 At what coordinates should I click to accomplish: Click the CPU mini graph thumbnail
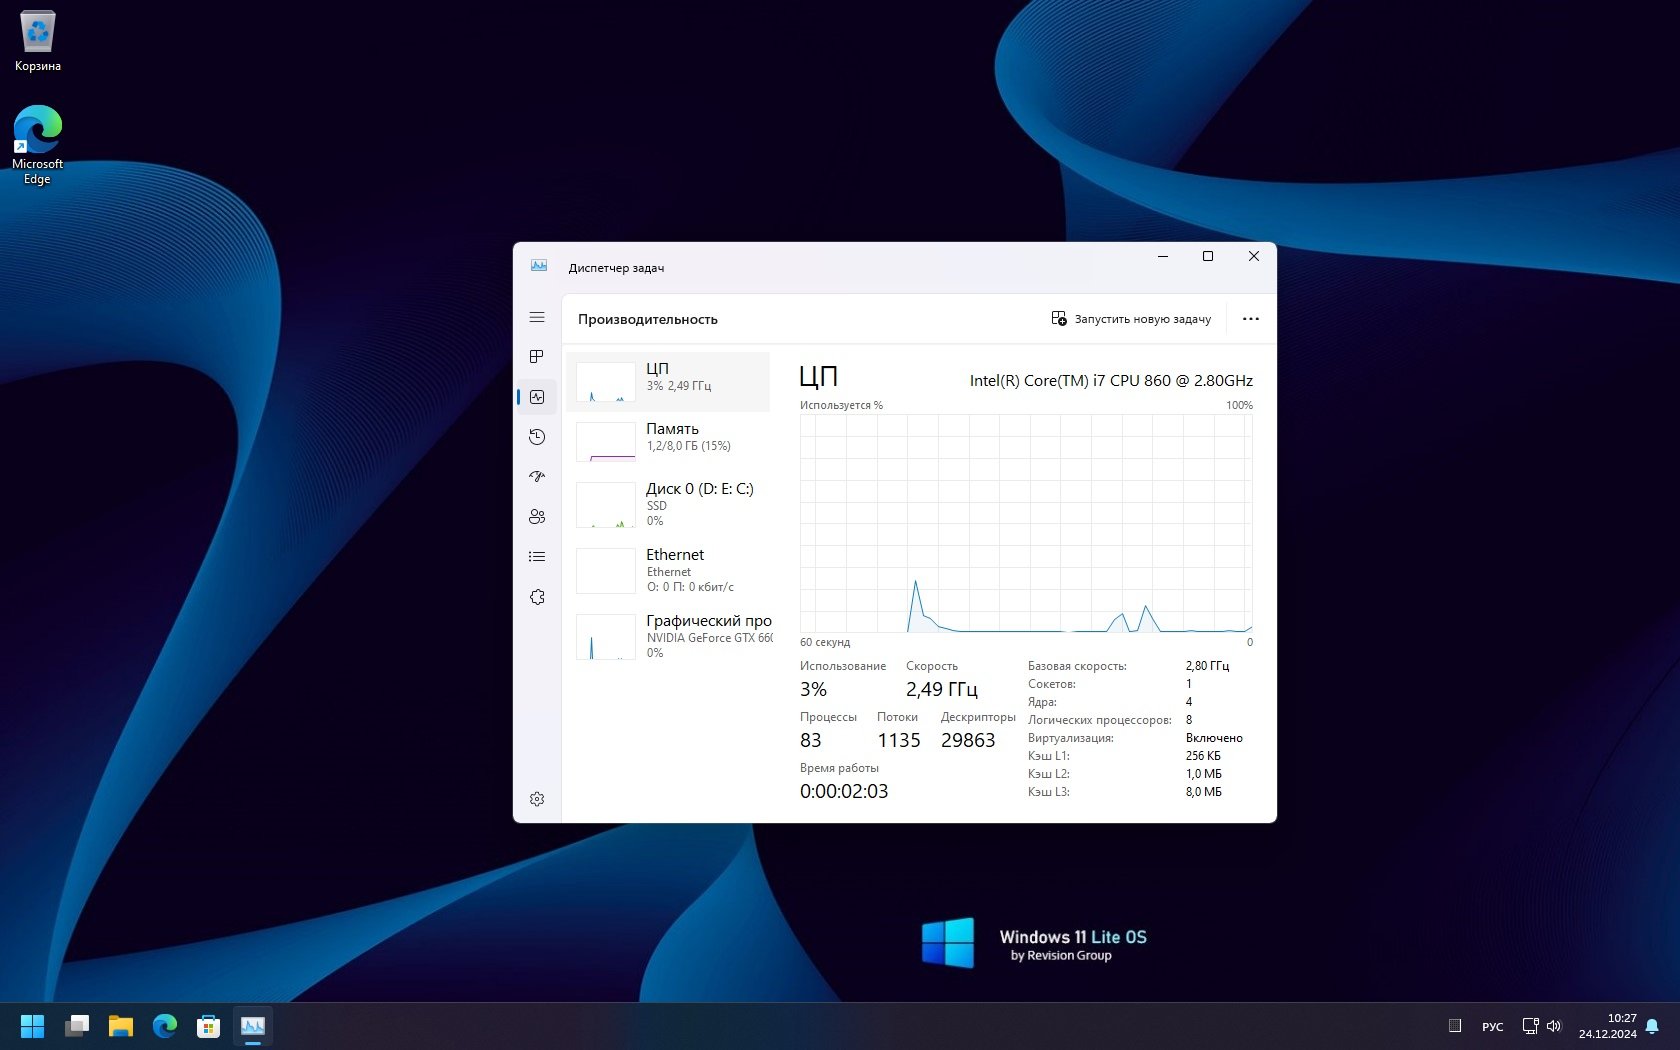[x=606, y=382]
